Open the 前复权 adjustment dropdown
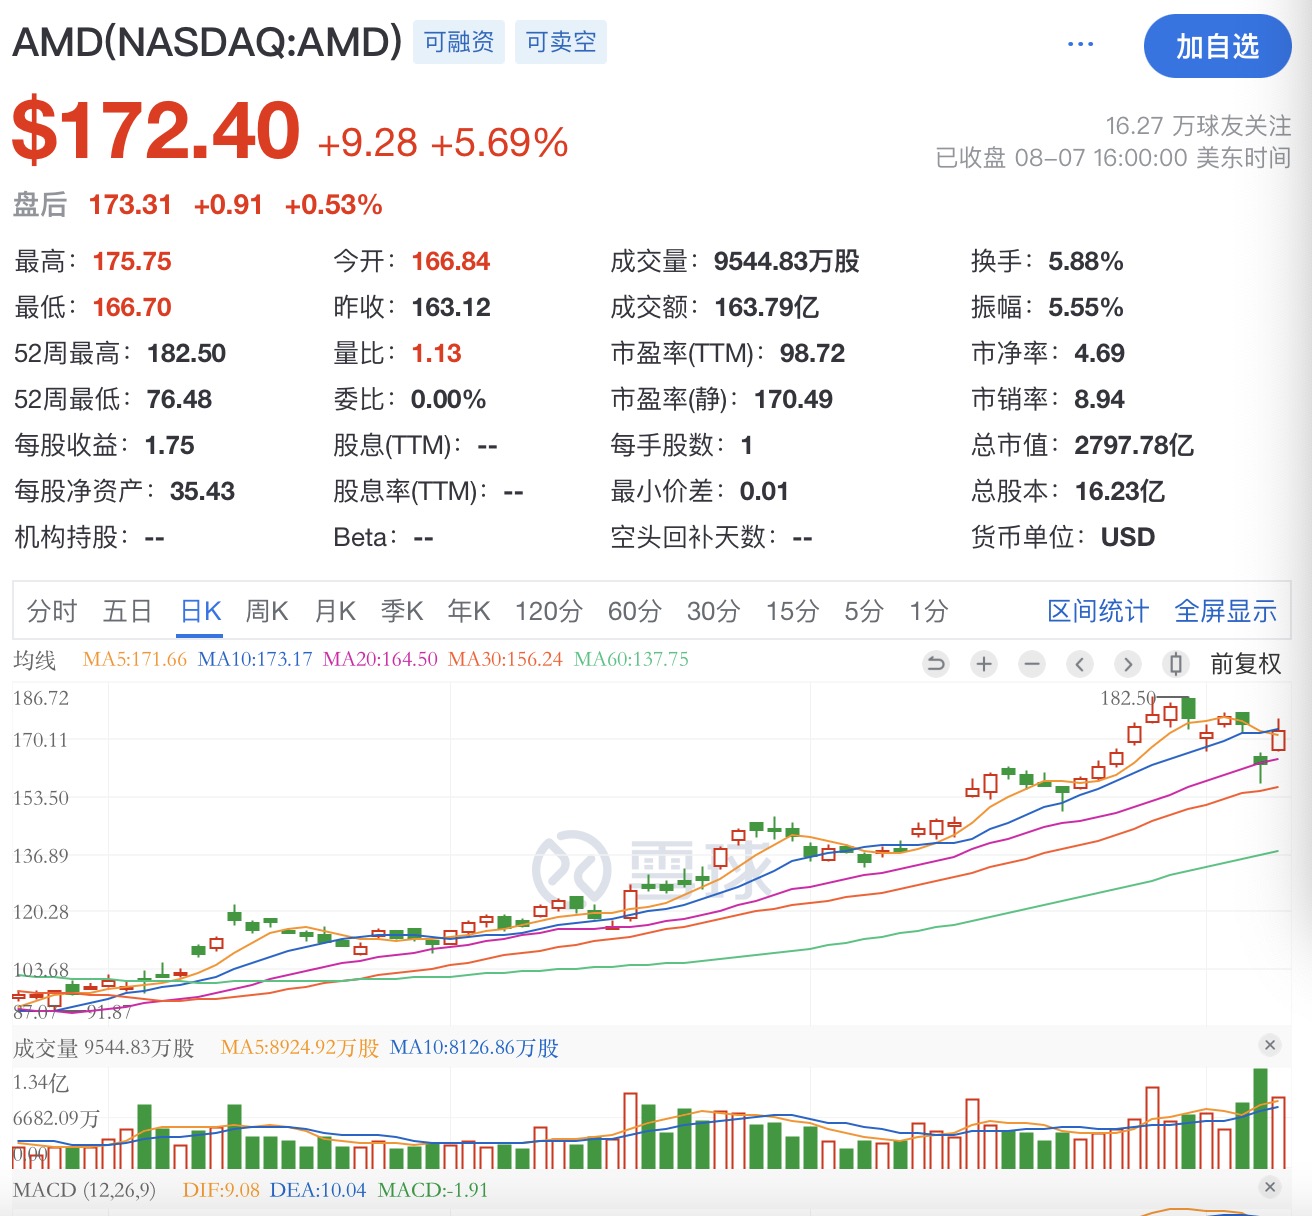The image size is (1312, 1216). click(x=1245, y=664)
